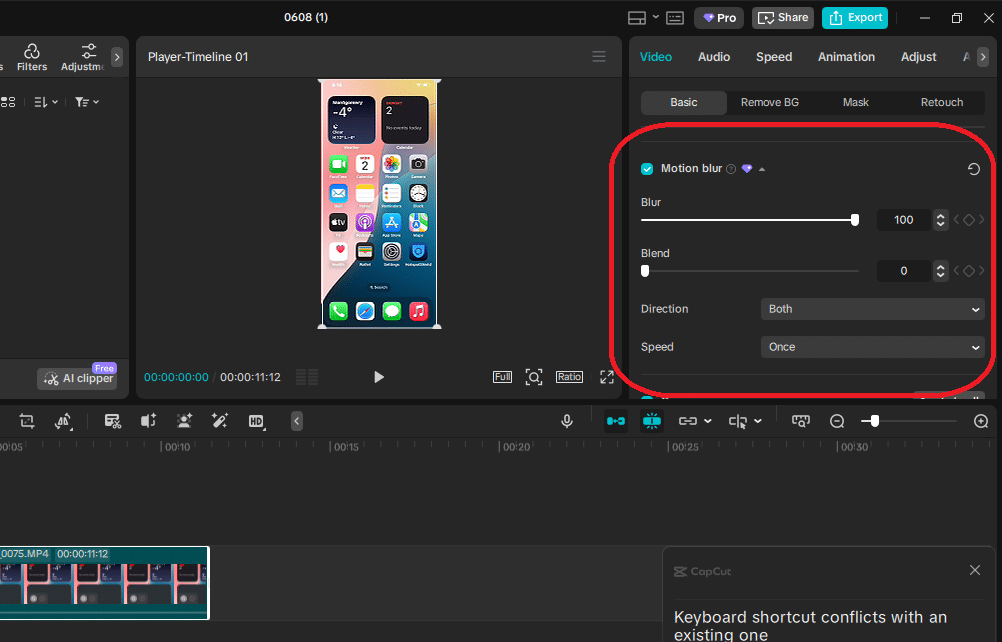Open the Speed dropdown set to Once
1002x642 pixels.
pos(872,348)
